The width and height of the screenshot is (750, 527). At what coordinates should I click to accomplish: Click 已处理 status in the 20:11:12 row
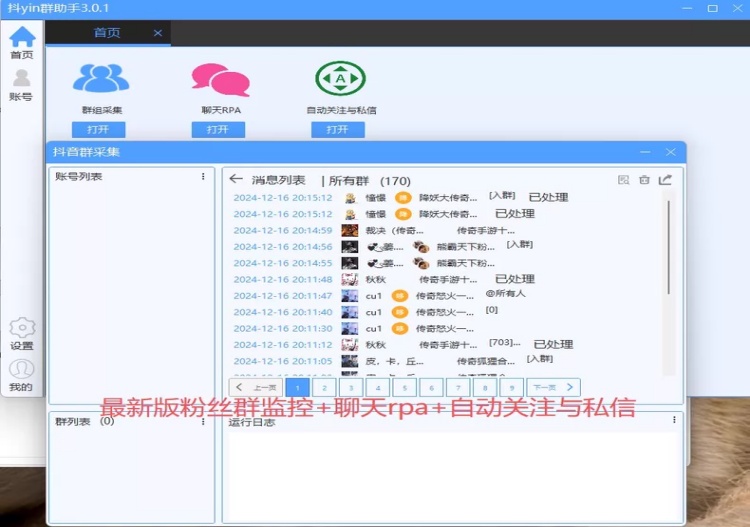[553, 344]
